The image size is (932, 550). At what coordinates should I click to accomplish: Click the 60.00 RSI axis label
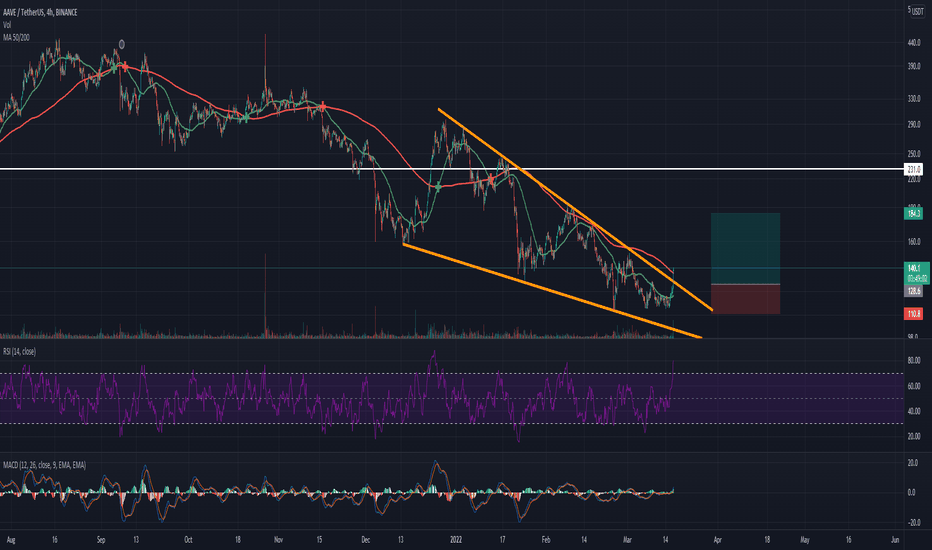[x=914, y=386]
